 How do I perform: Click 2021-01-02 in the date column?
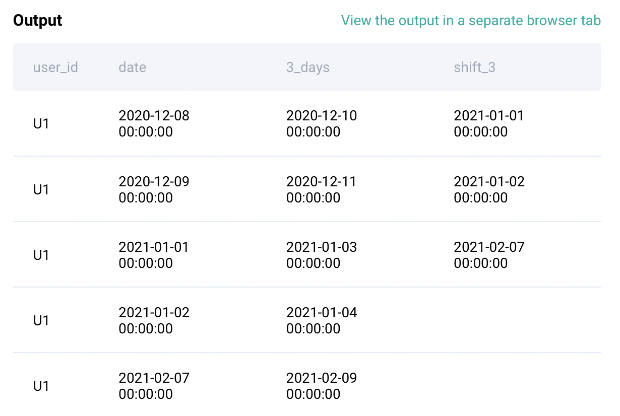point(153,320)
